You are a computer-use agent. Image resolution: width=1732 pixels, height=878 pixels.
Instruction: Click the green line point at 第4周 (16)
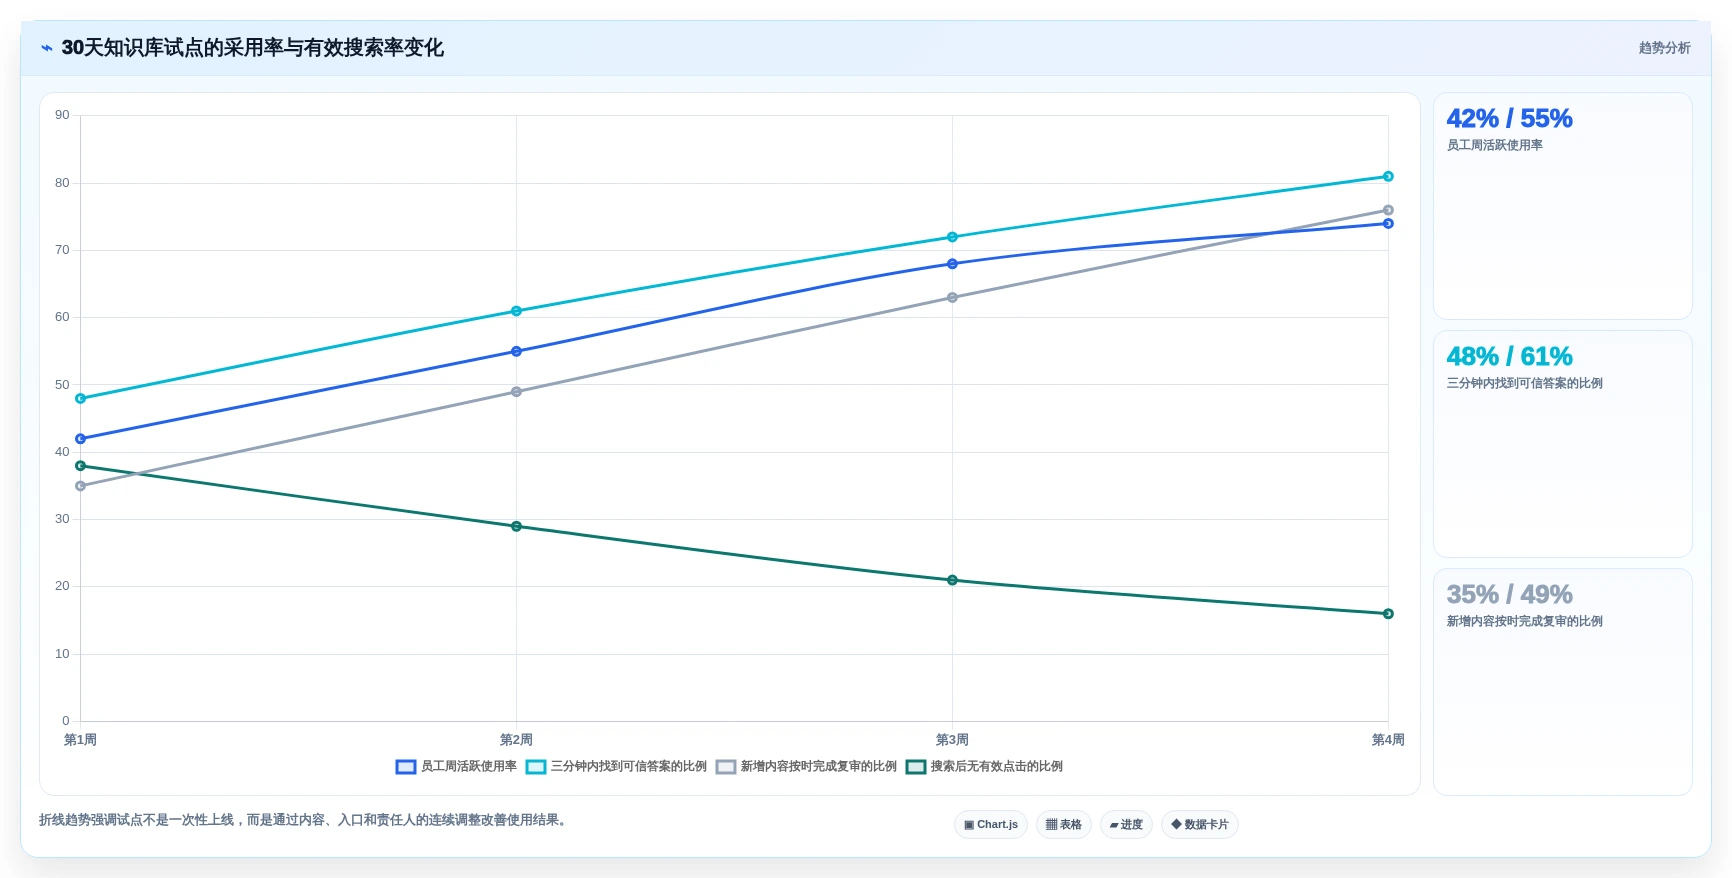pyautogui.click(x=1388, y=614)
